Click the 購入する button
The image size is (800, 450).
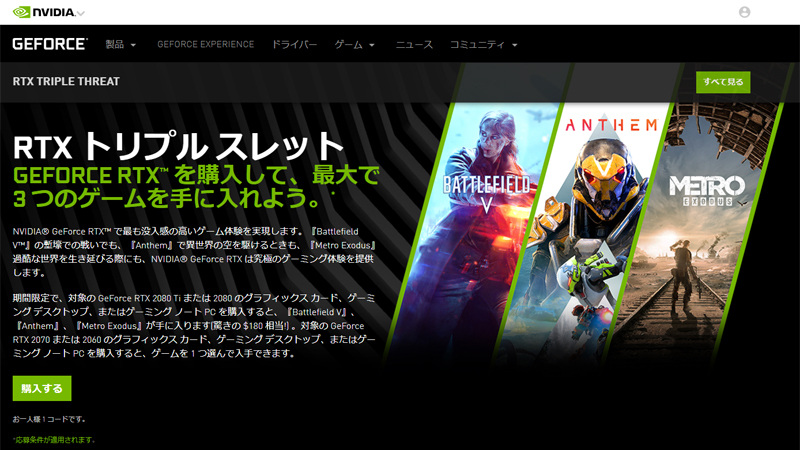(42, 388)
